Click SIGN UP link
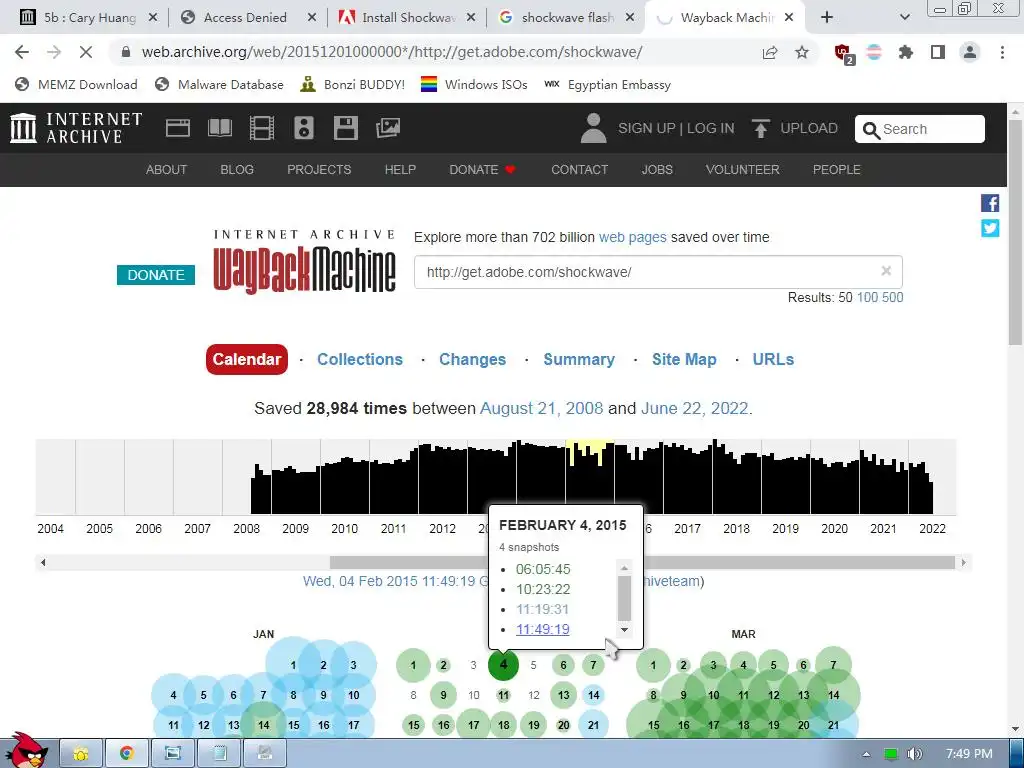 click(x=647, y=128)
